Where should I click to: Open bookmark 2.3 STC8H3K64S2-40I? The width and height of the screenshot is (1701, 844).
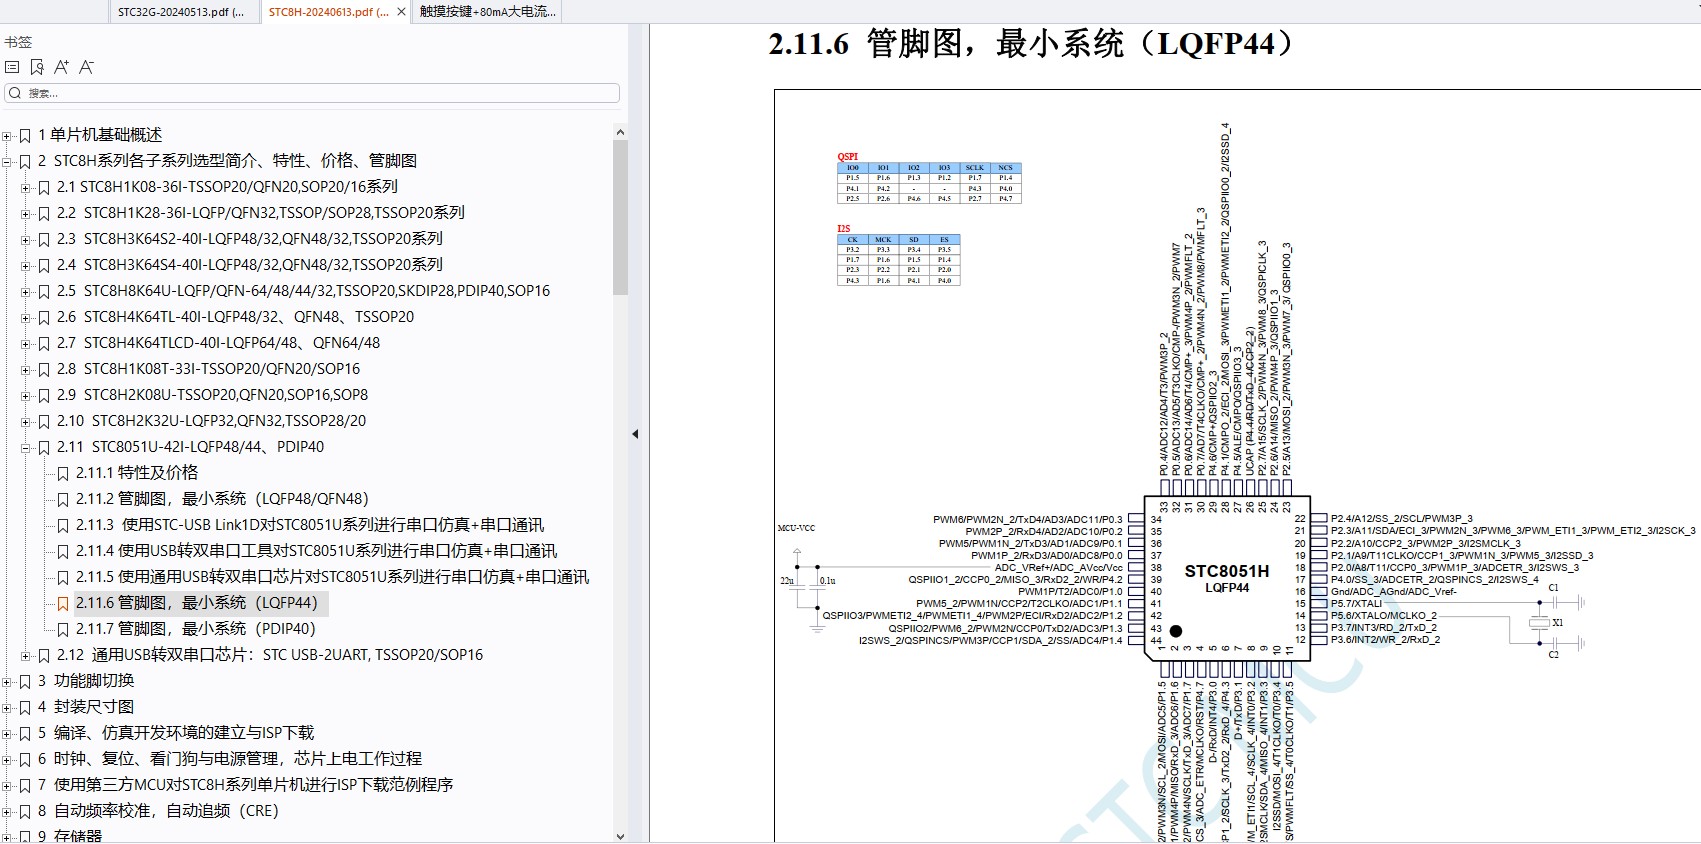click(x=250, y=239)
